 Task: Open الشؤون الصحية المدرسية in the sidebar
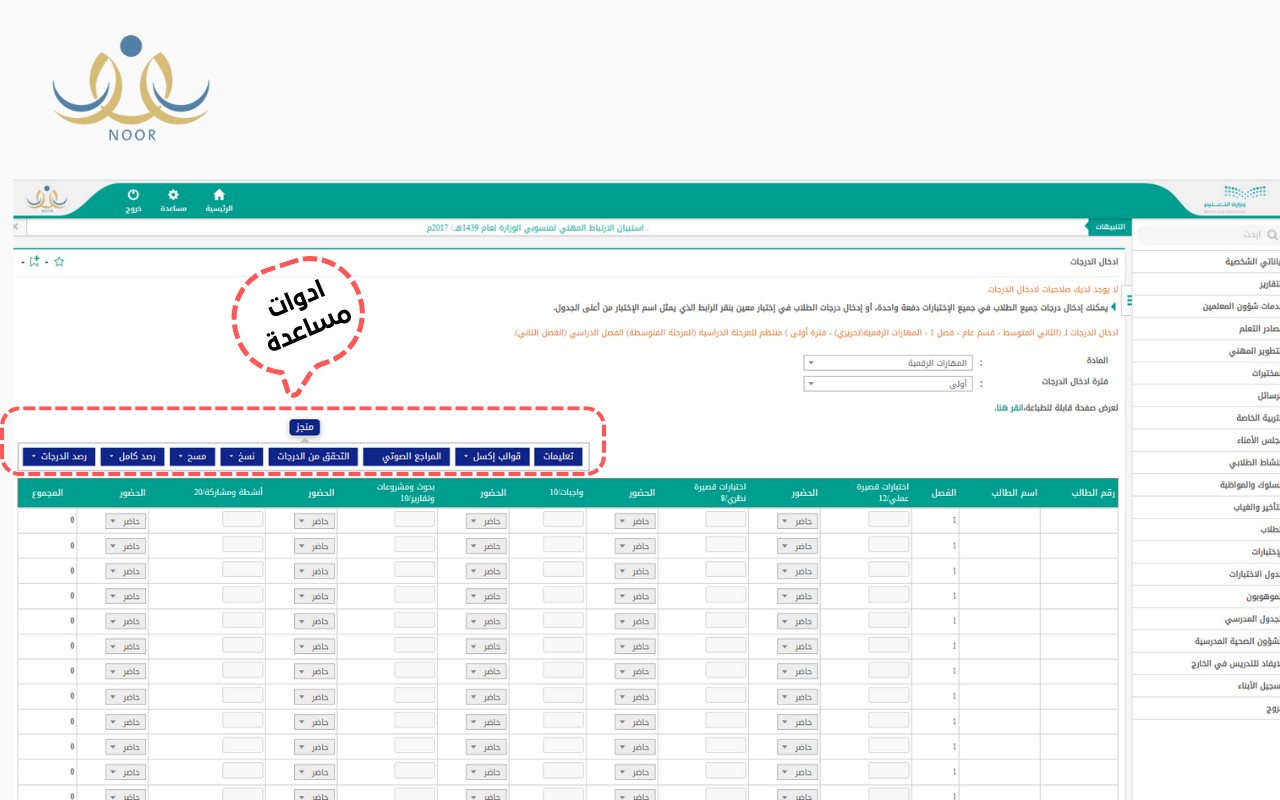click(1237, 641)
